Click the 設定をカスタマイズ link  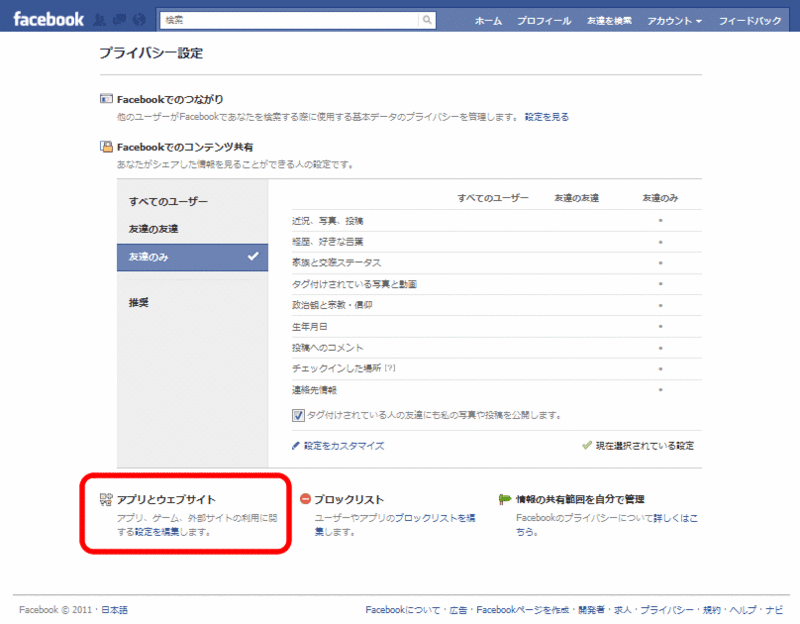coord(344,446)
